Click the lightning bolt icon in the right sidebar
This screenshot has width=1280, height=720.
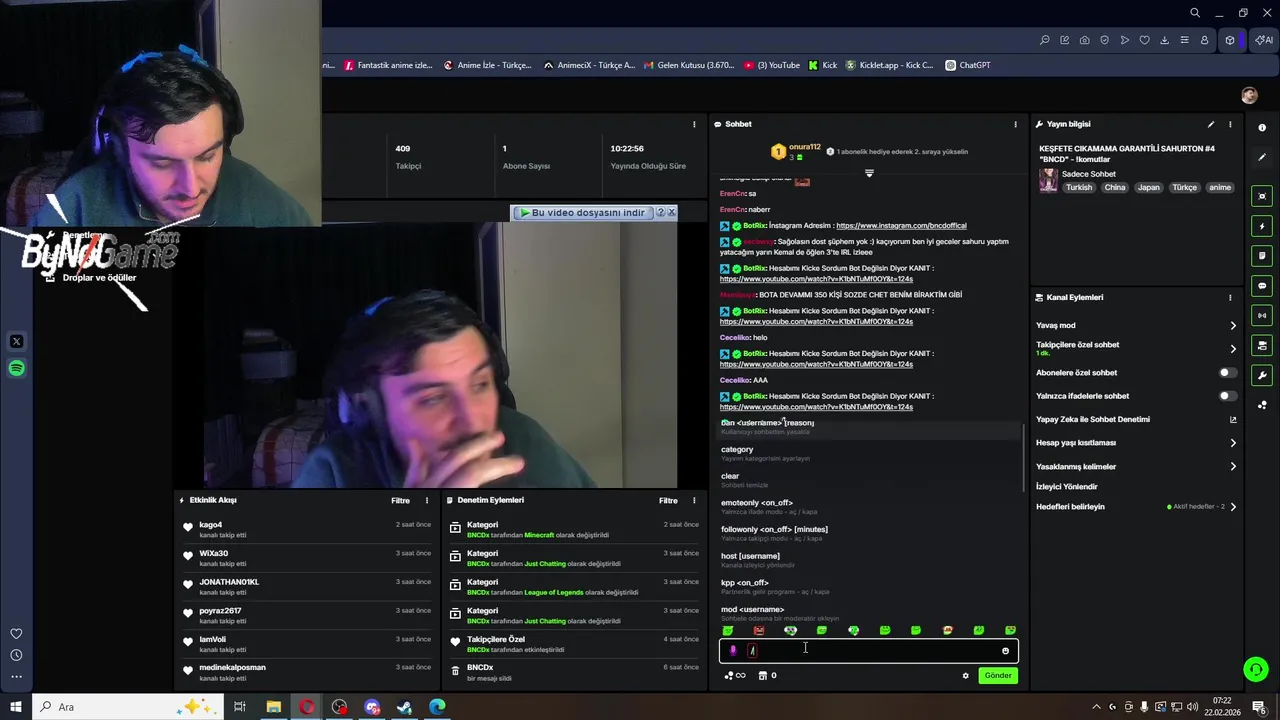point(1262,226)
